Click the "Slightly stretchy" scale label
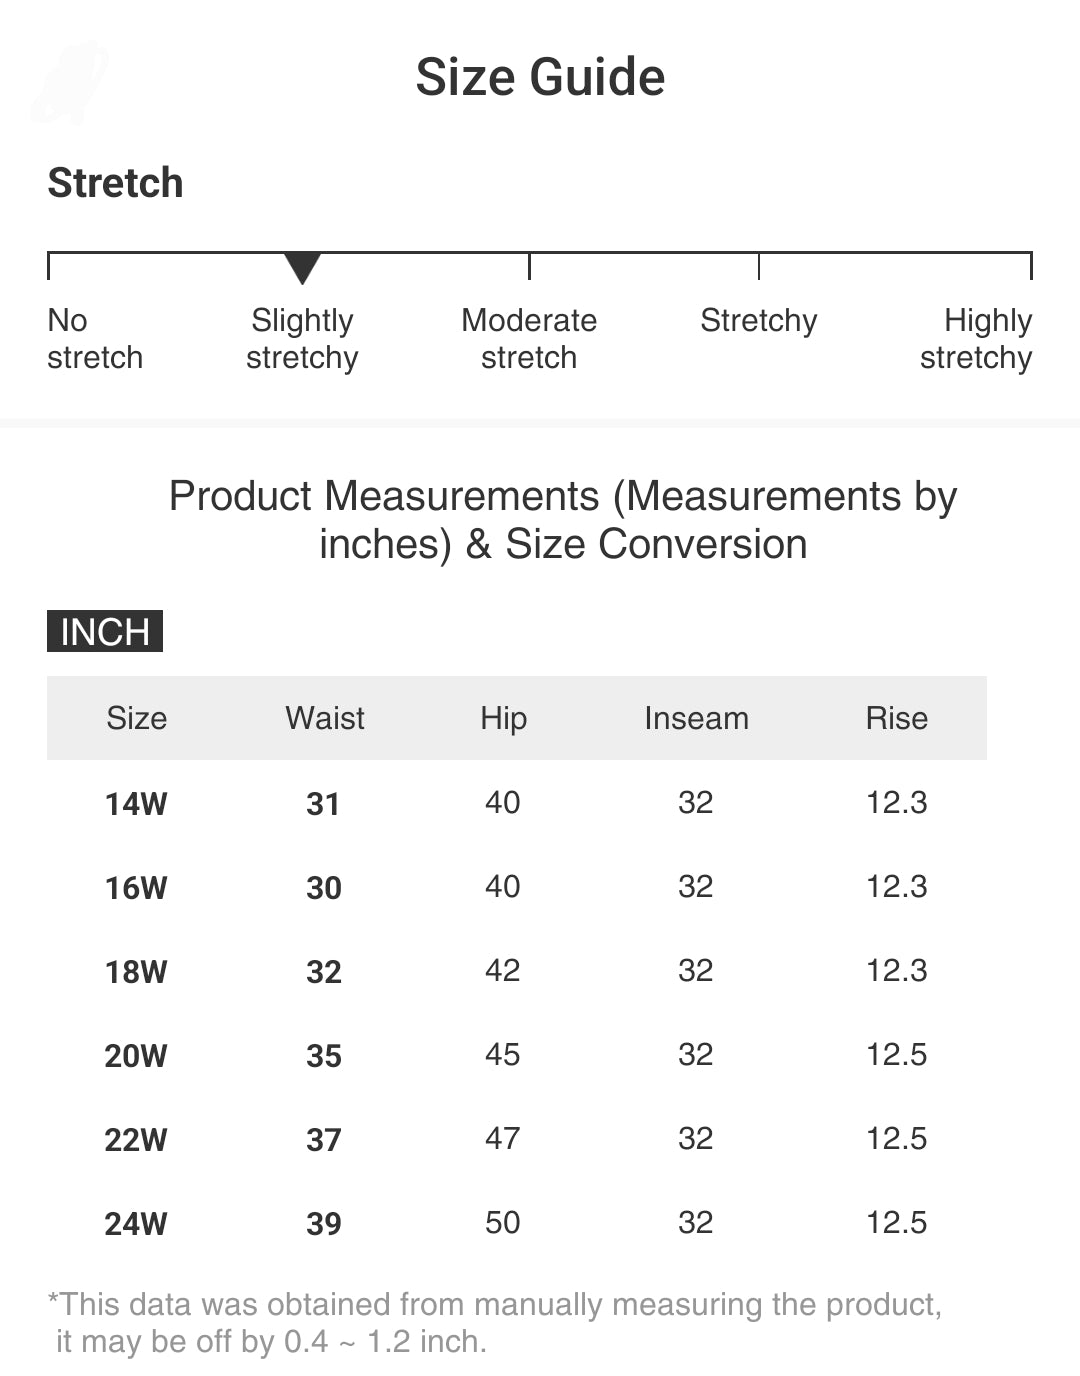Viewport: 1080px width, 1376px height. point(302,339)
